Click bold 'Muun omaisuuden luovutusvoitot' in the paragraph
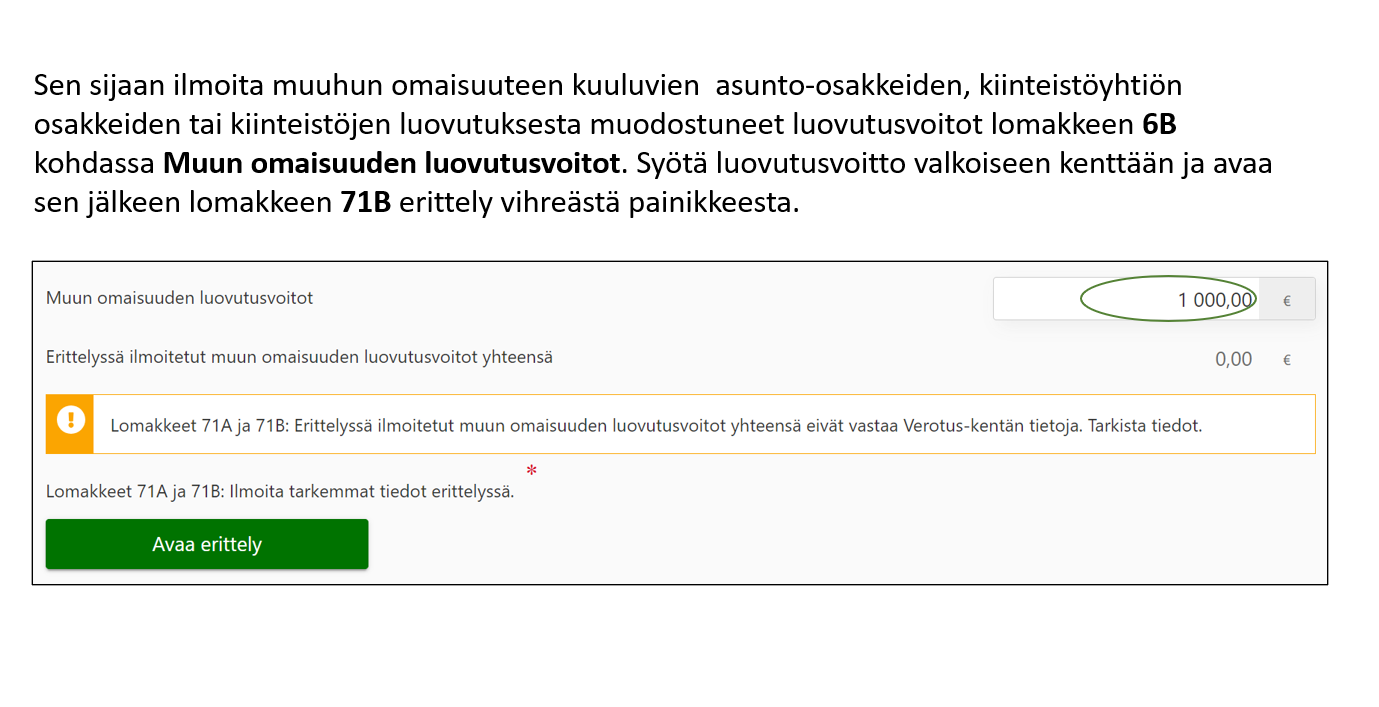The width and height of the screenshot is (1379, 707). 391,163
